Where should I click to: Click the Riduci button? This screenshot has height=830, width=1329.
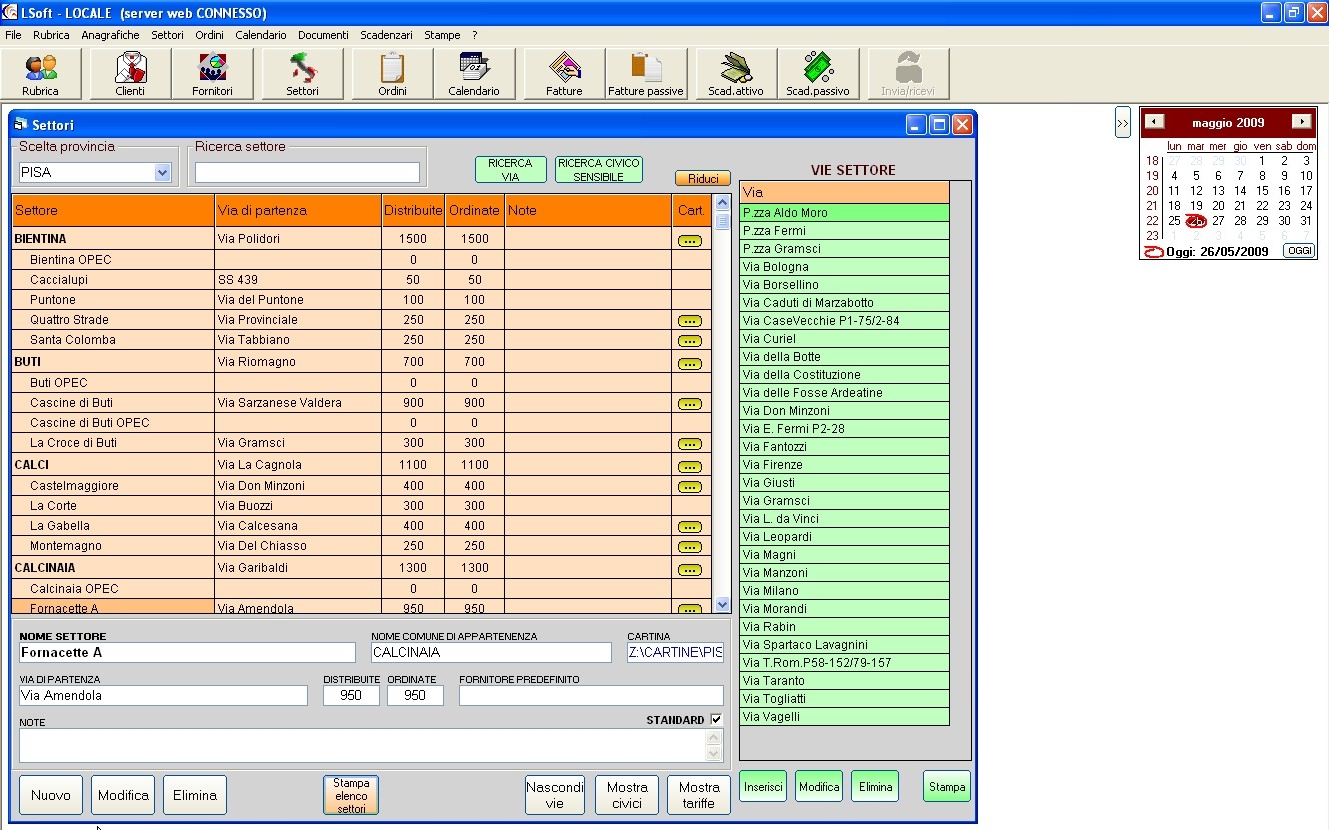pos(703,179)
